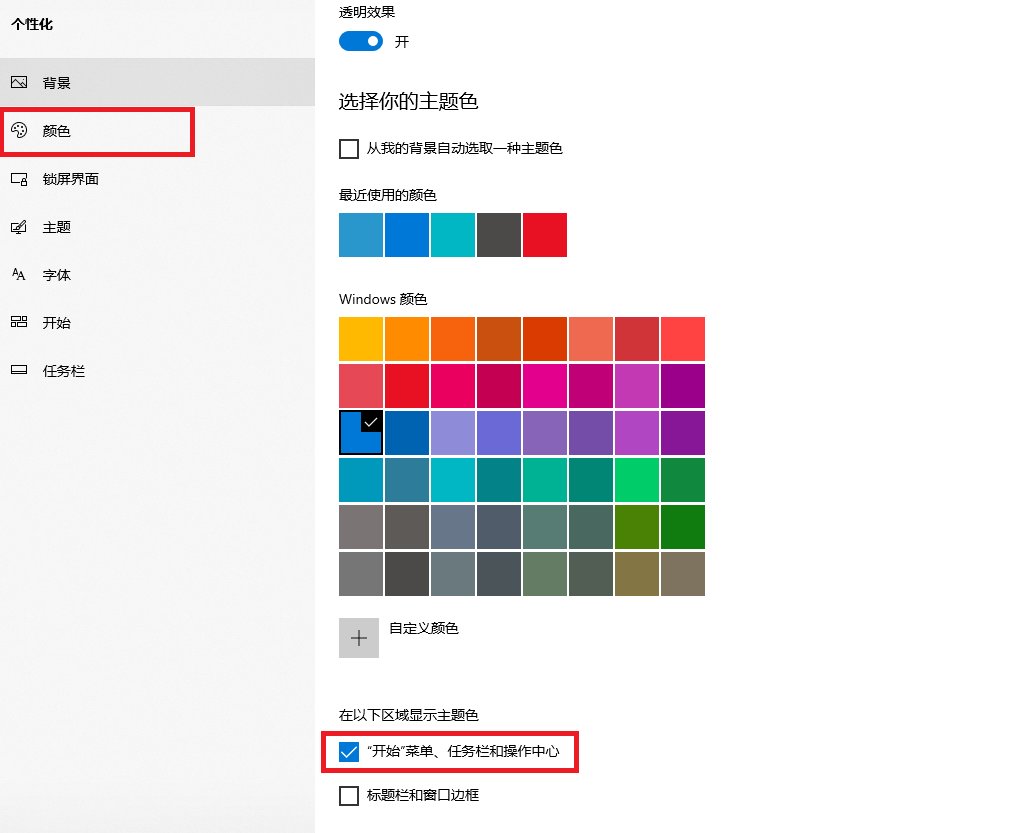Pick the gold swatch in Windows 颜色
The width and height of the screenshot is (1036, 833).
pyautogui.click(x=360, y=338)
